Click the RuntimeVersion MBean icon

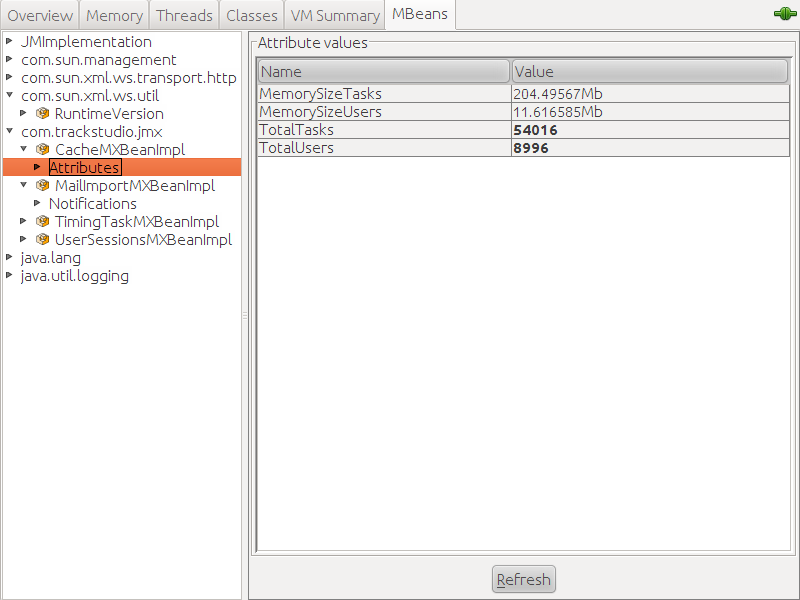(43, 114)
